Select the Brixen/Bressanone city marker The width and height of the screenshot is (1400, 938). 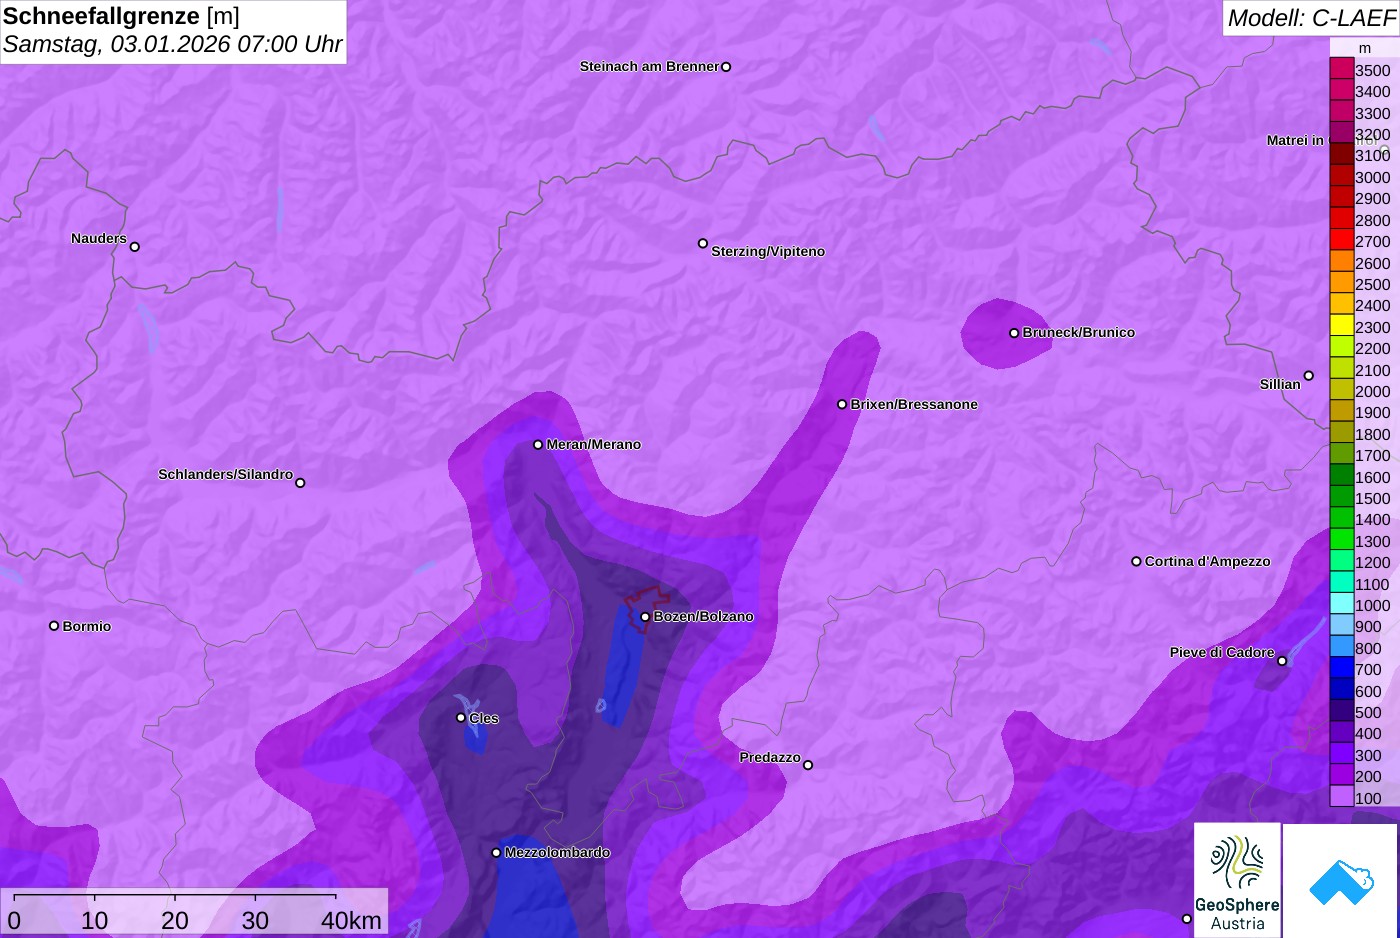(842, 405)
